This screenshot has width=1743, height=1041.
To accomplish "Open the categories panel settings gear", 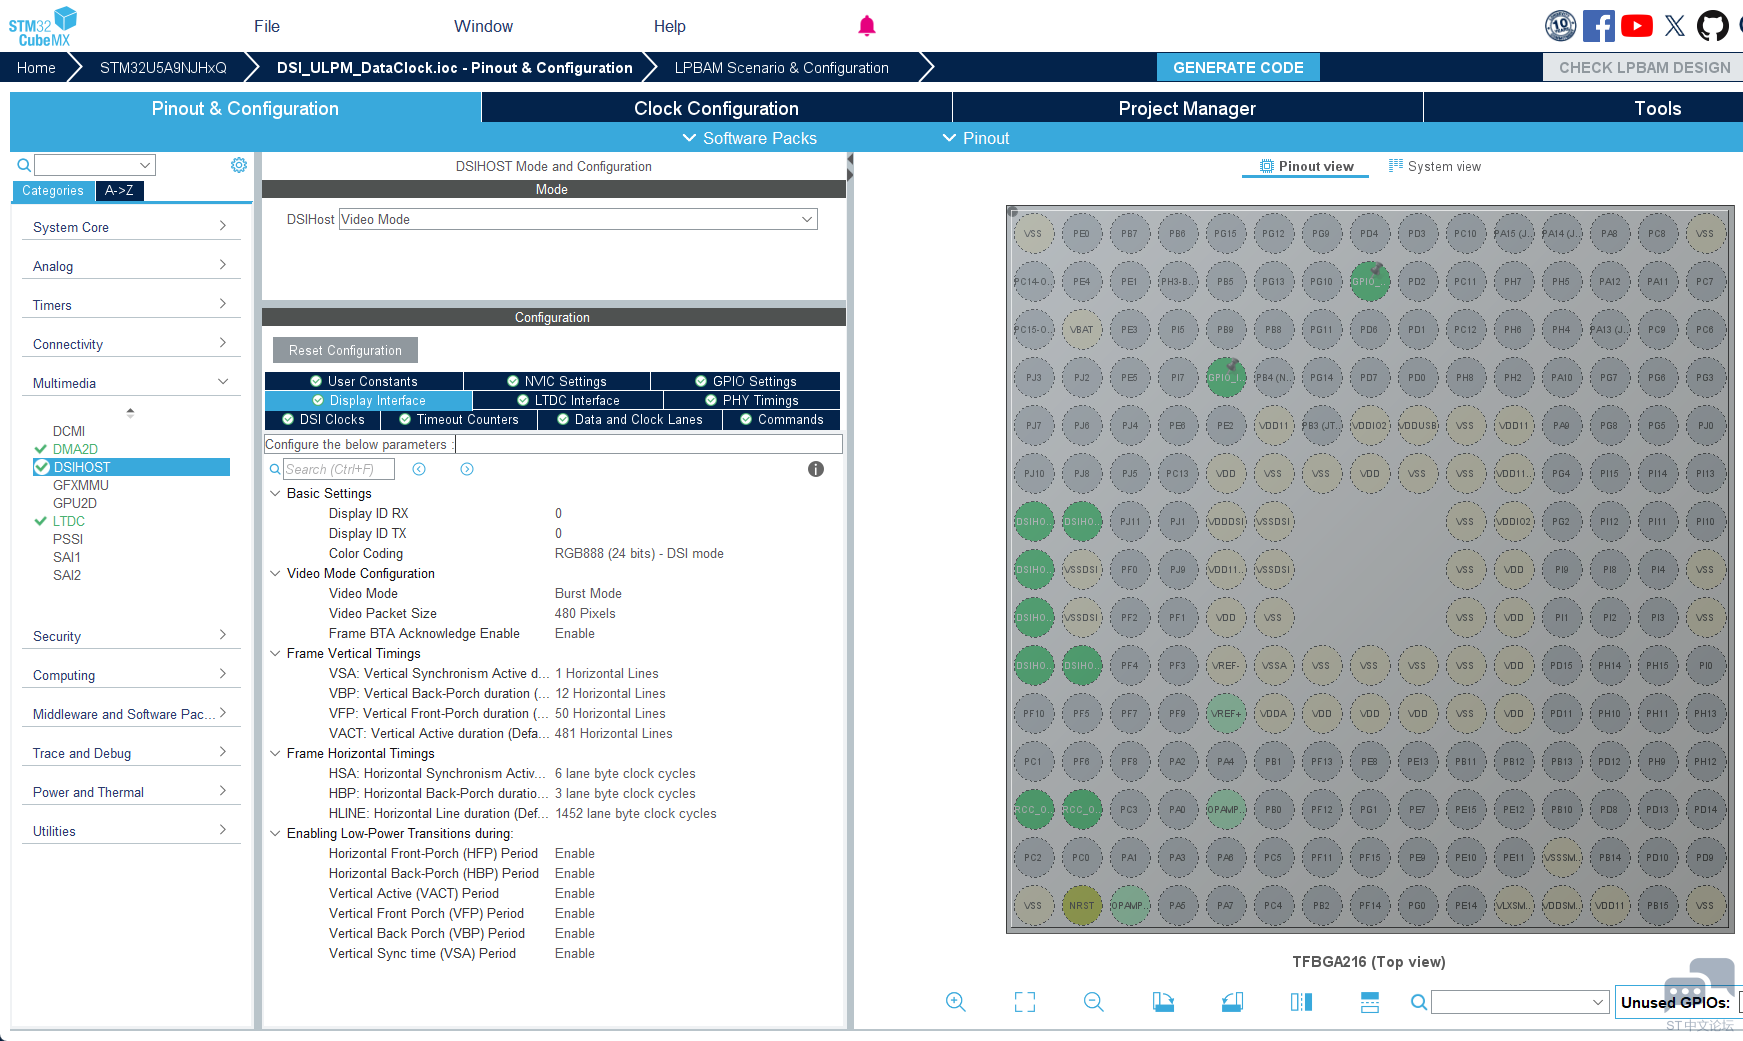I will [x=239, y=165].
